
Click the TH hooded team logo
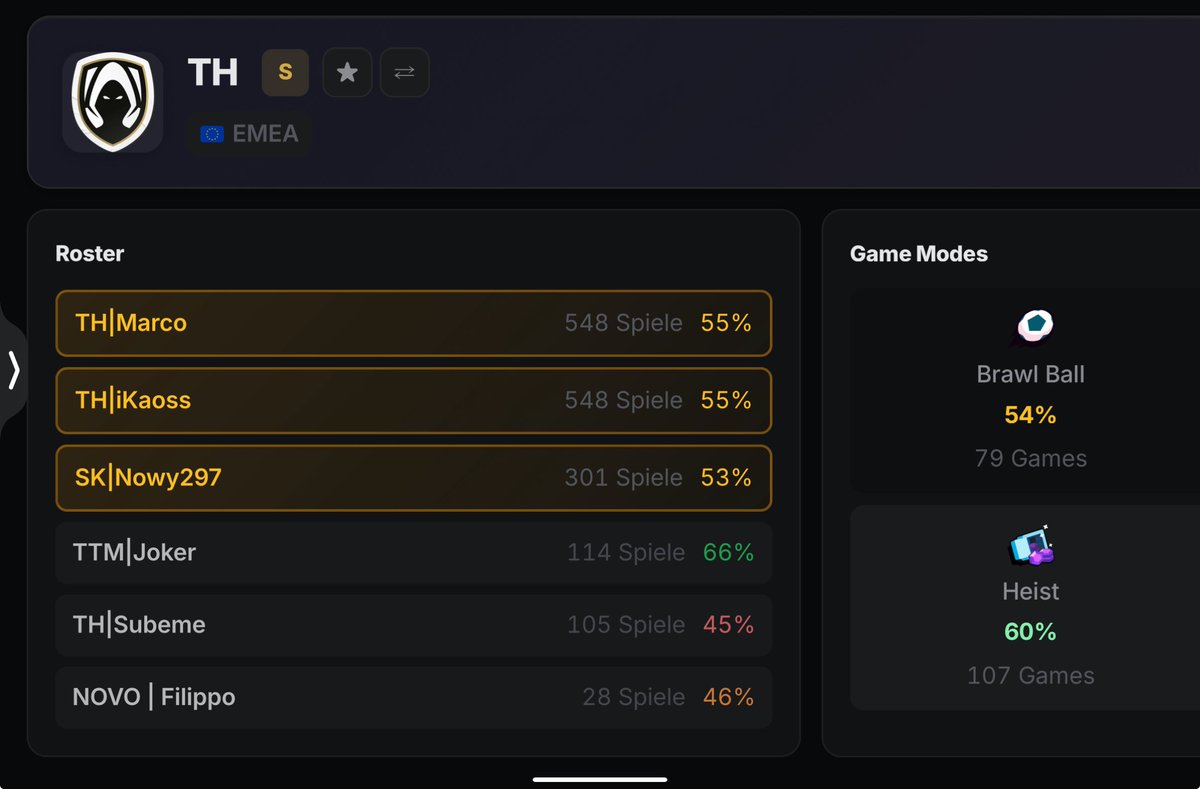tap(113, 102)
